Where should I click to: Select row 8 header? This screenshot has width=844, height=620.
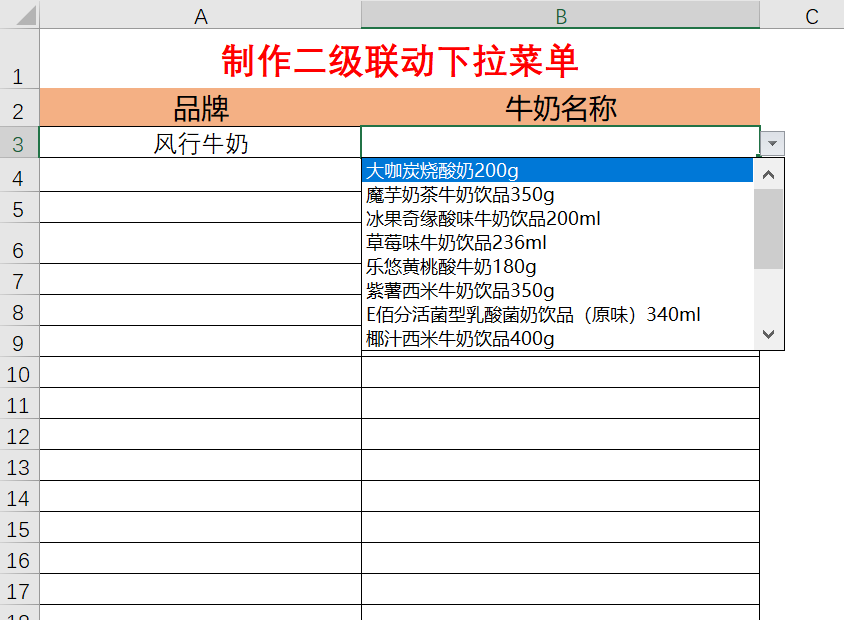(x=19, y=310)
